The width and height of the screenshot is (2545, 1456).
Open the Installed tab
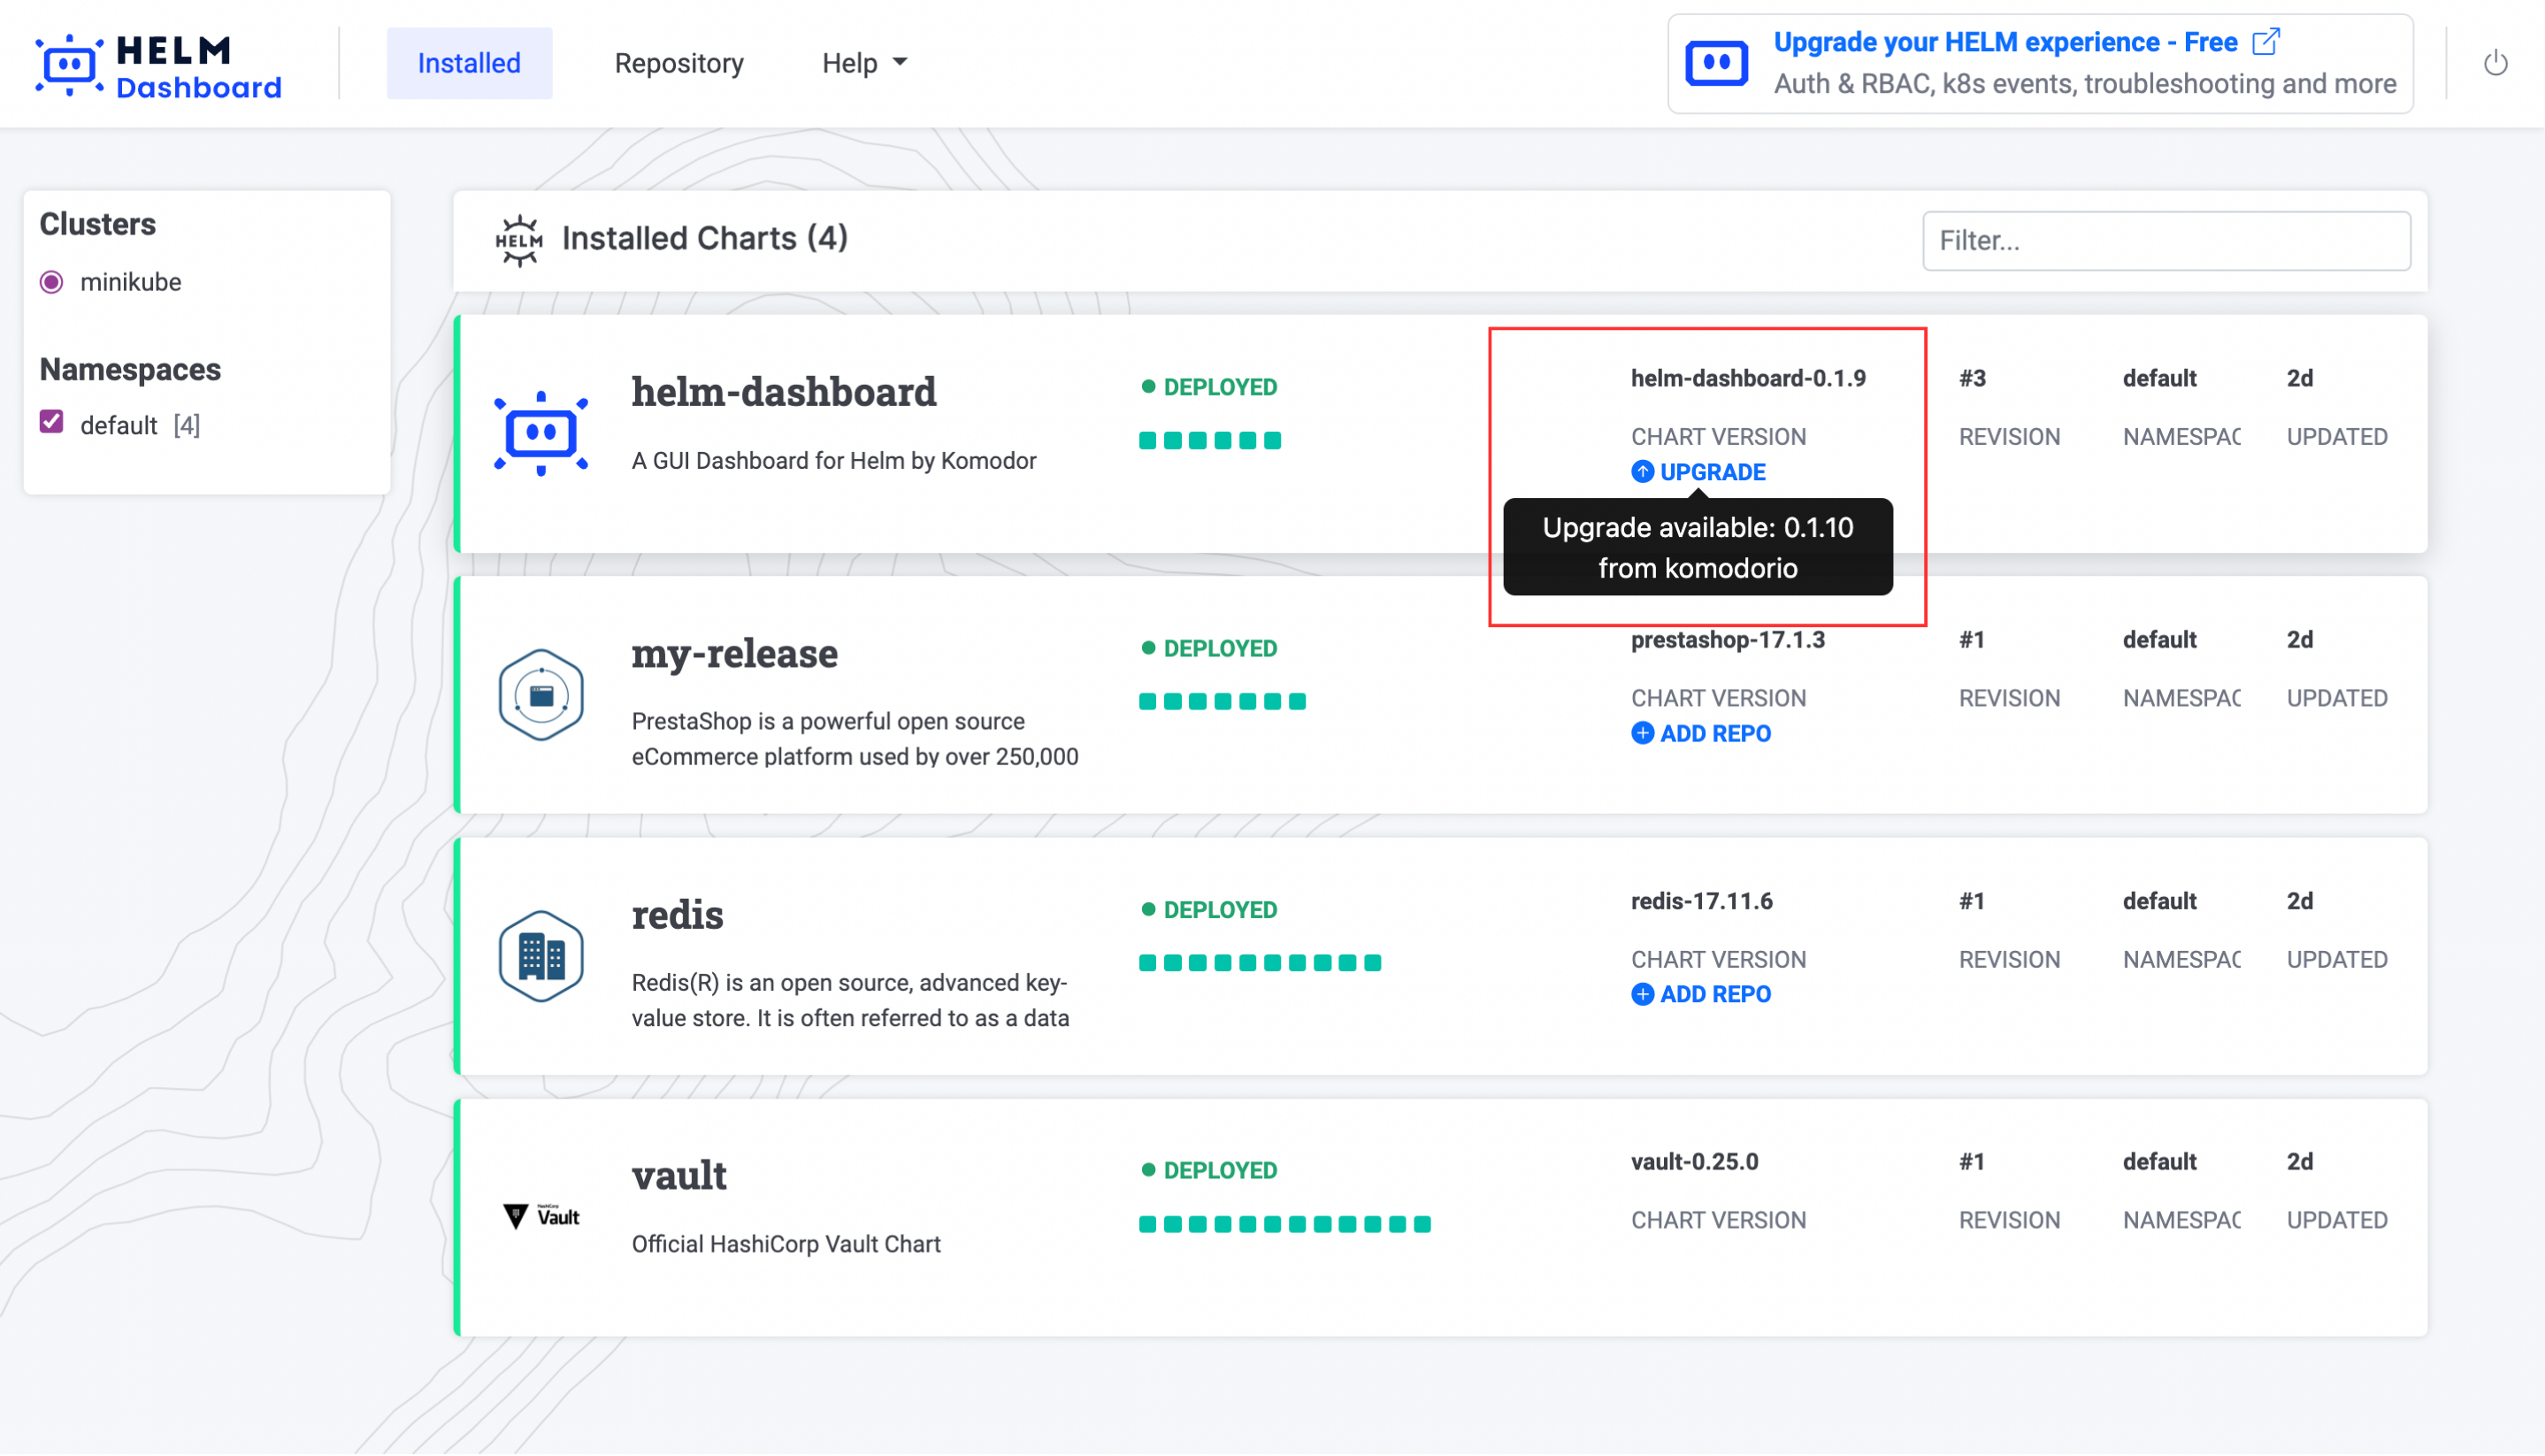click(x=469, y=63)
